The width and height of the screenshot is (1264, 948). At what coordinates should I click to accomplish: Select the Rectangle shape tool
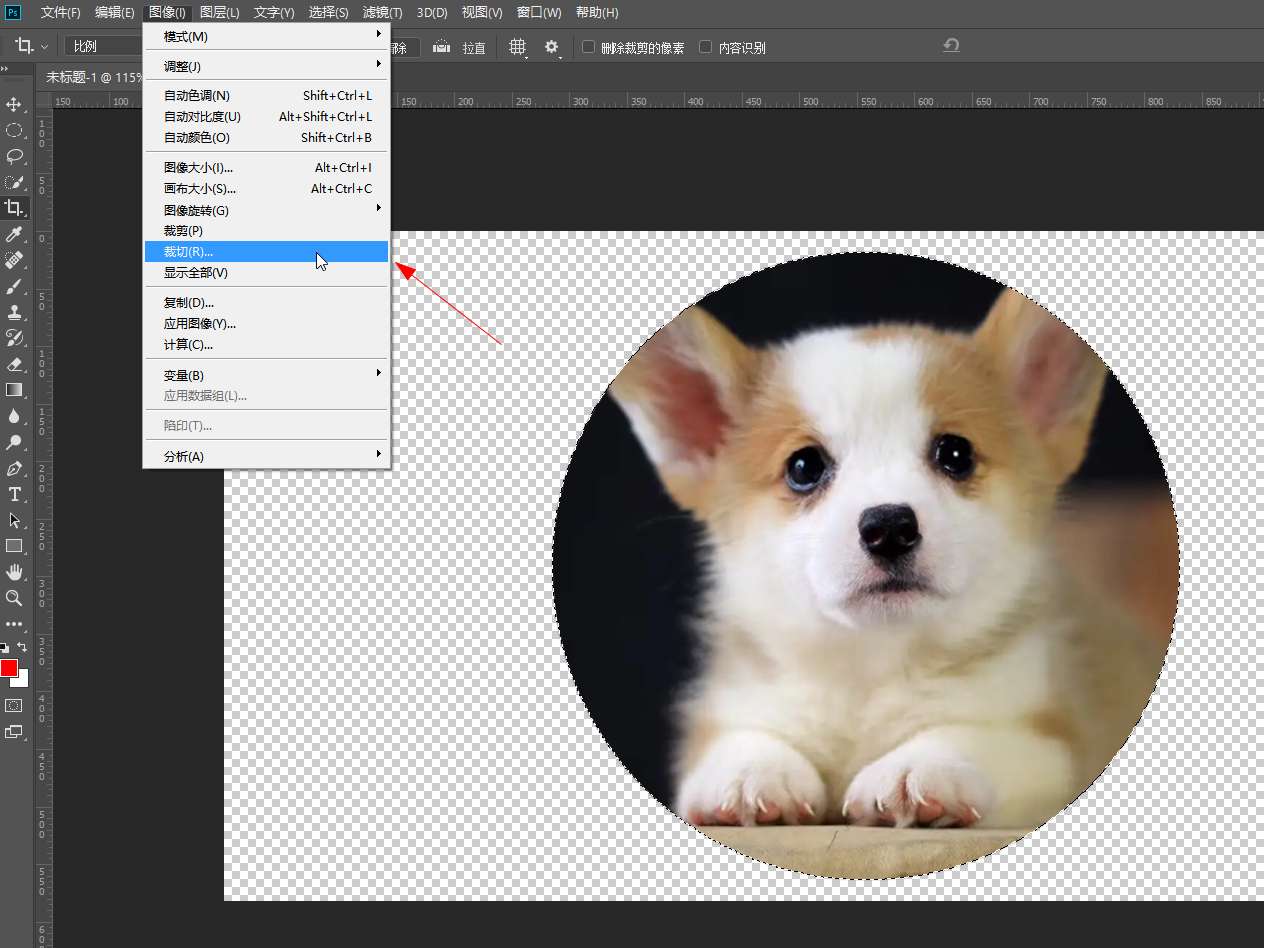pyautogui.click(x=14, y=546)
